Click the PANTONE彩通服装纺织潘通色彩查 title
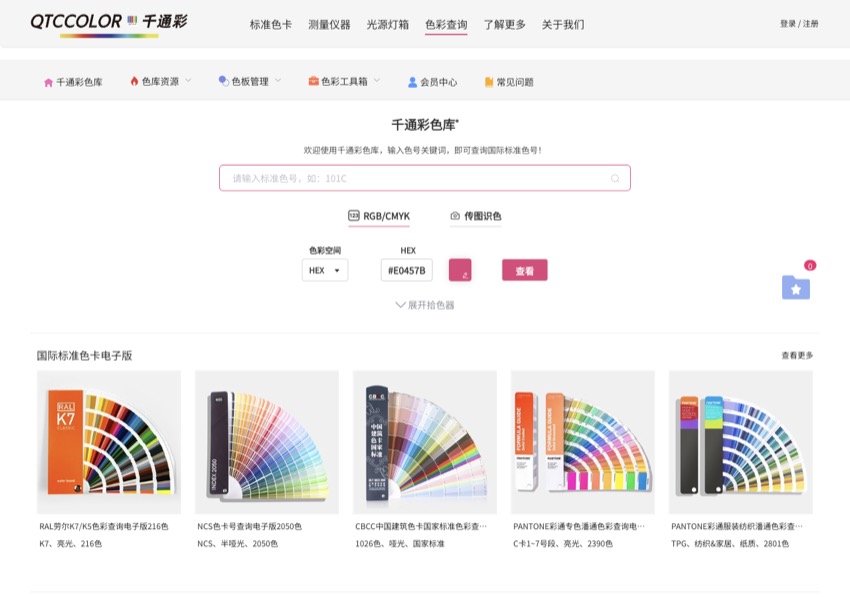 (737, 526)
